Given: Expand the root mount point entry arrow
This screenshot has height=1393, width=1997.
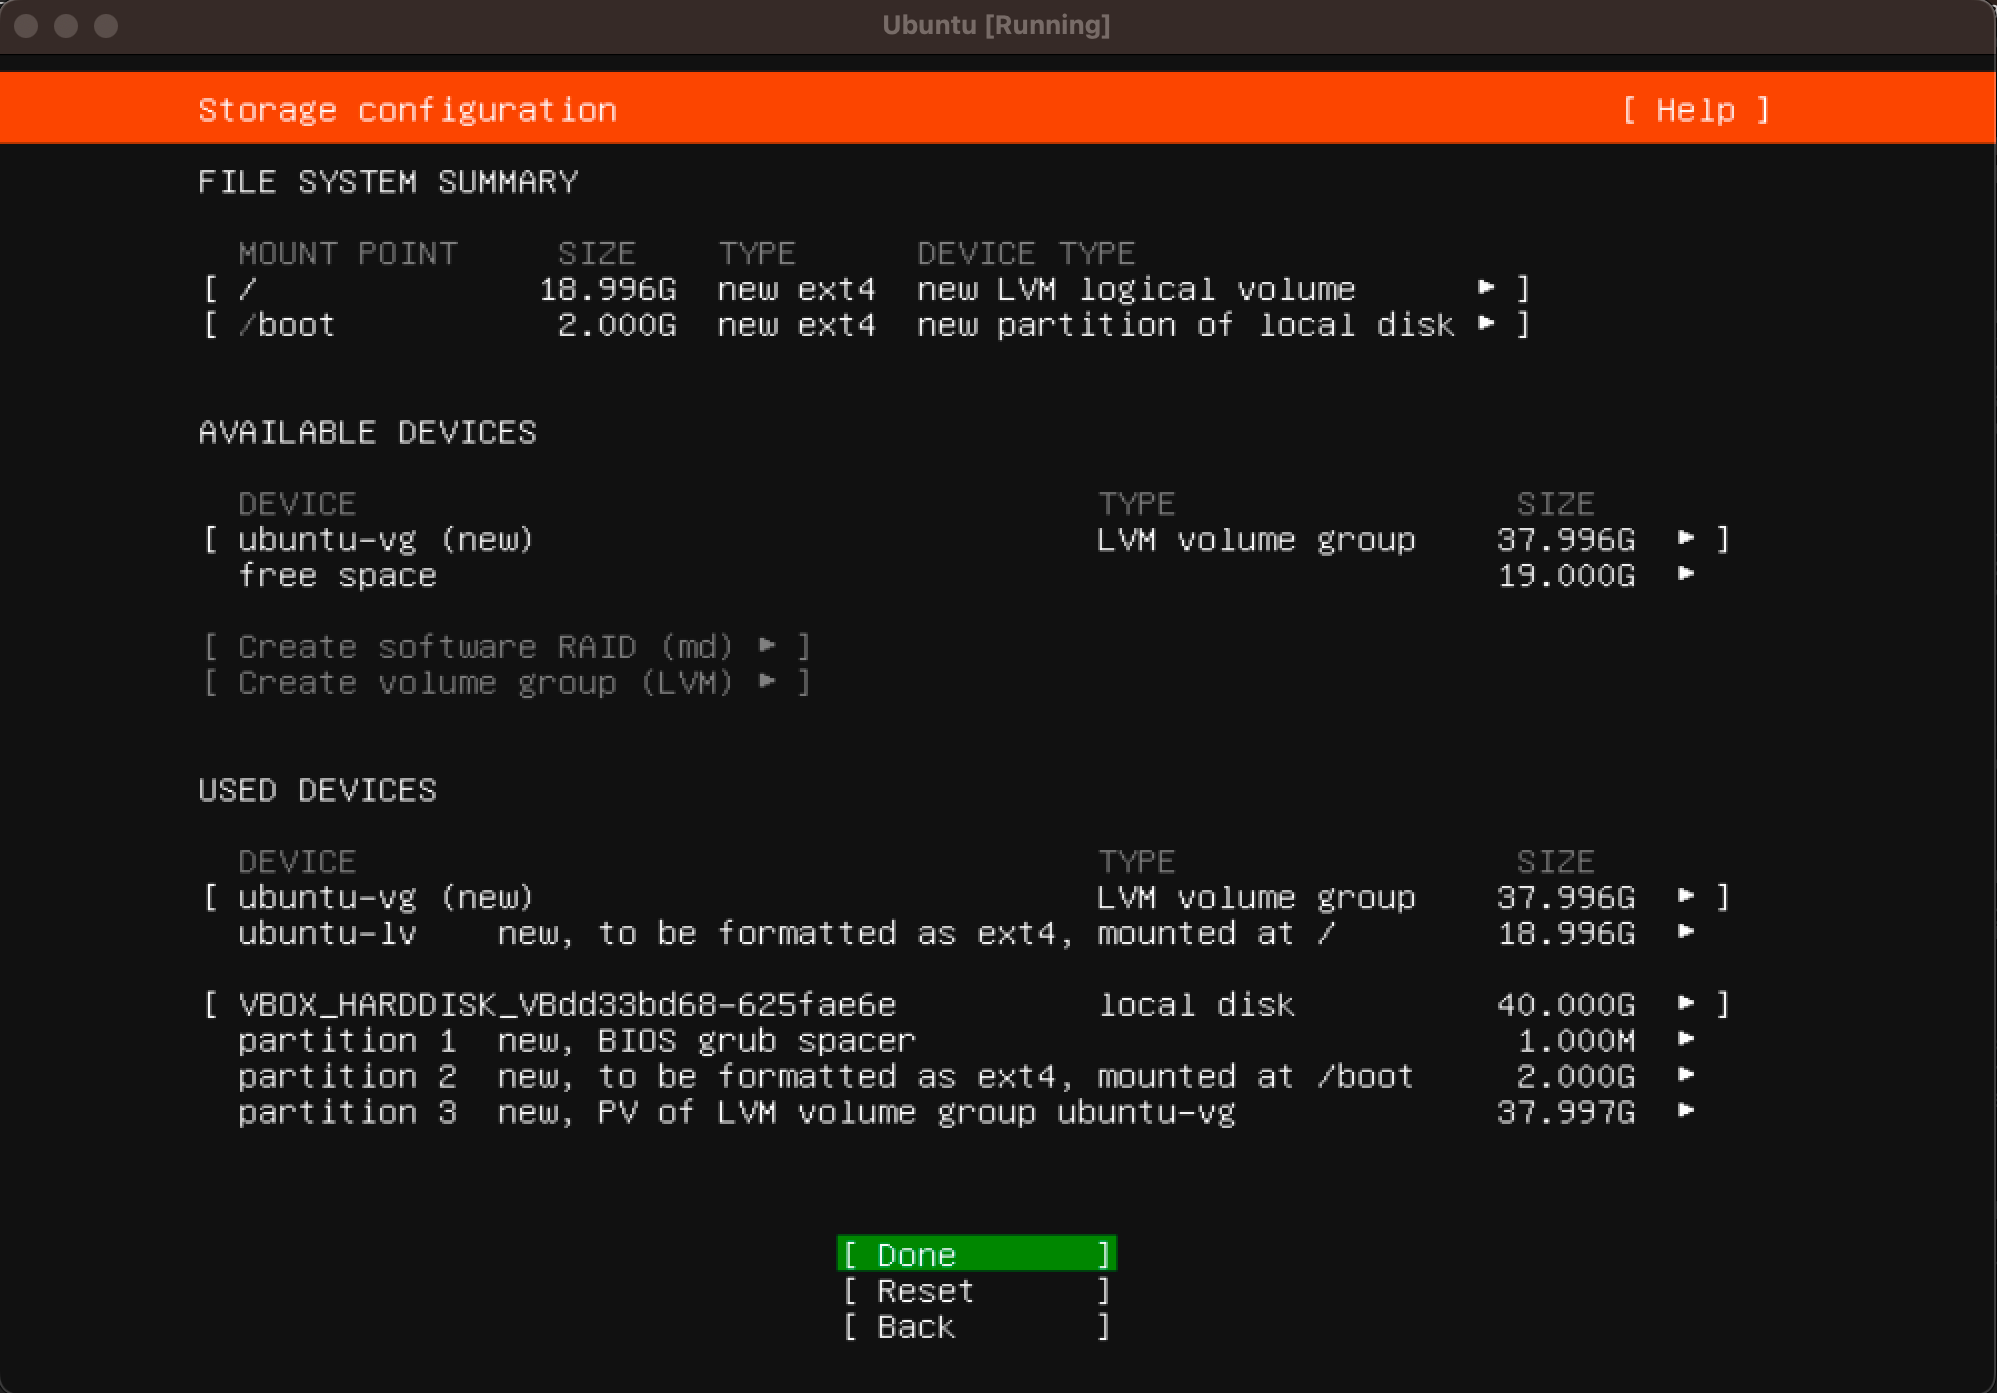Looking at the screenshot, I should coord(1487,288).
